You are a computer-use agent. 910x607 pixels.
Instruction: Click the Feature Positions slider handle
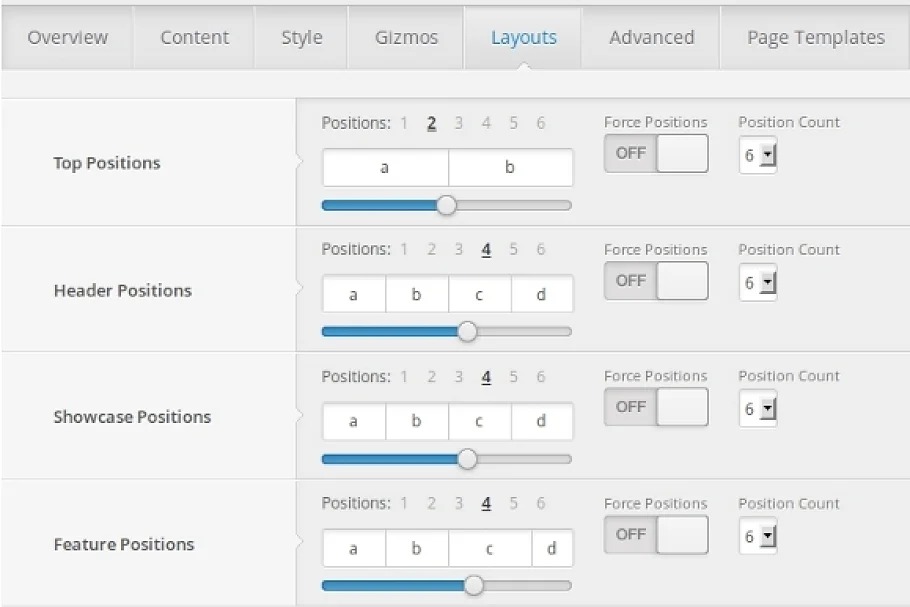474,585
